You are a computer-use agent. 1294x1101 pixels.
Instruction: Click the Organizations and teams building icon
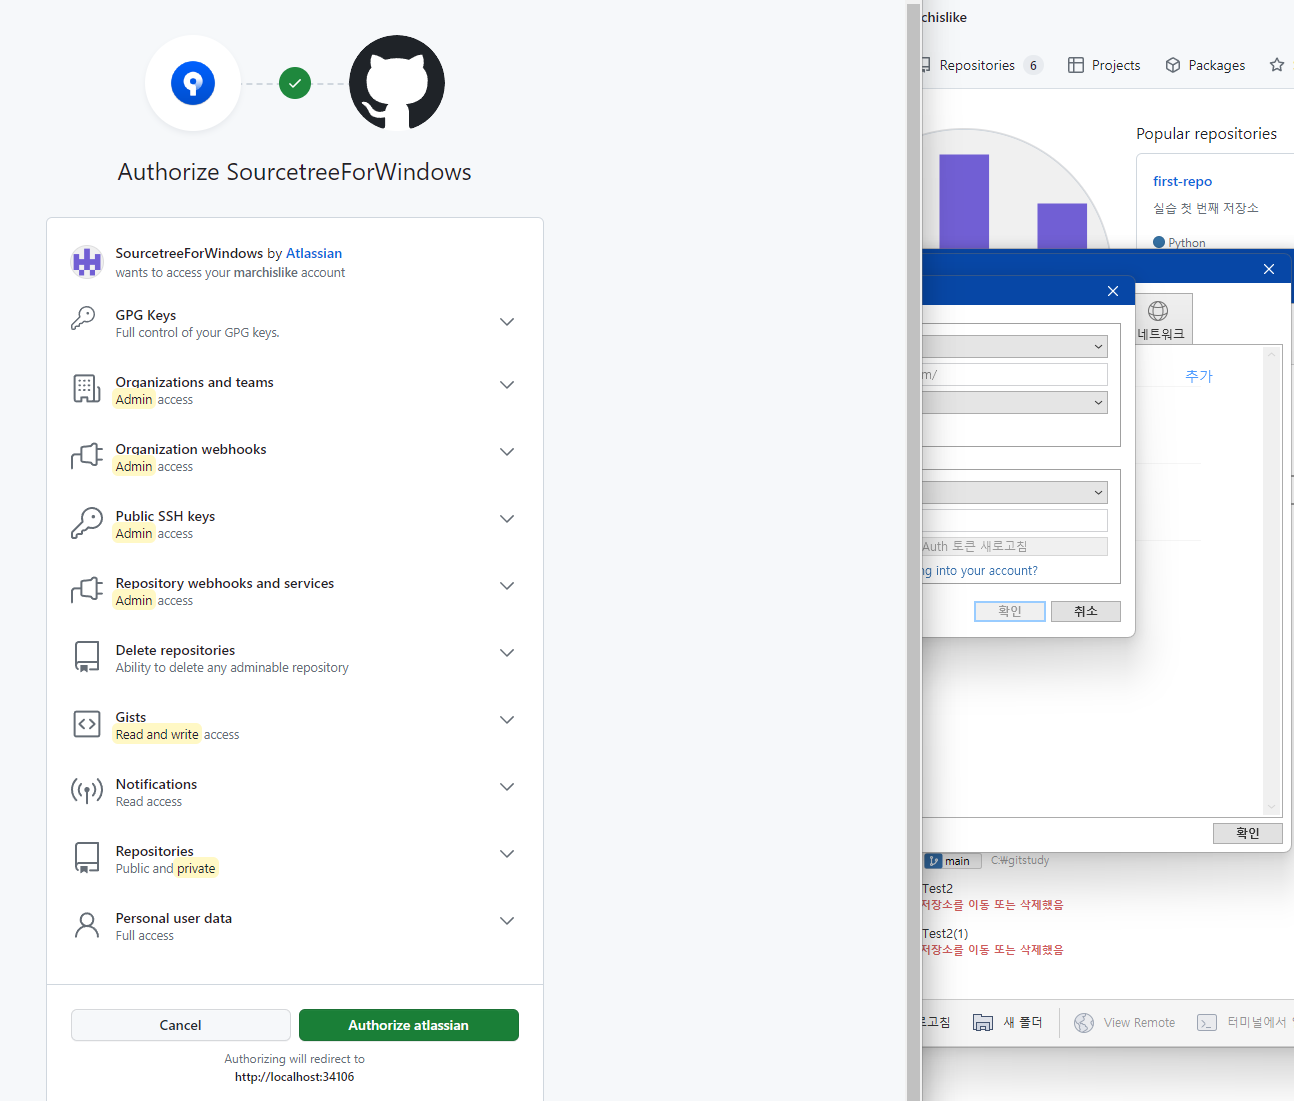click(87, 389)
